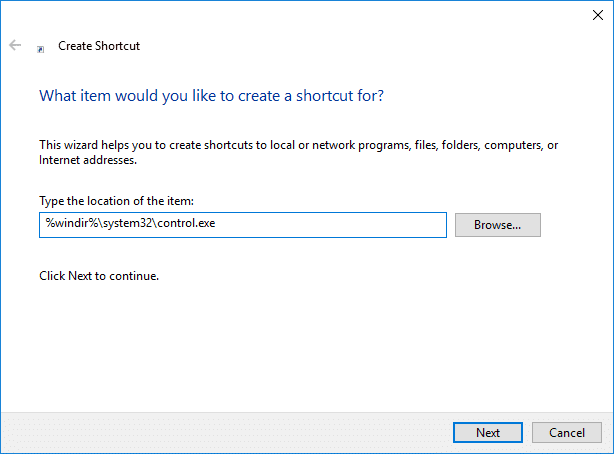Click 'control.exe' inside the location field
The image size is (614, 454).
coord(186,225)
